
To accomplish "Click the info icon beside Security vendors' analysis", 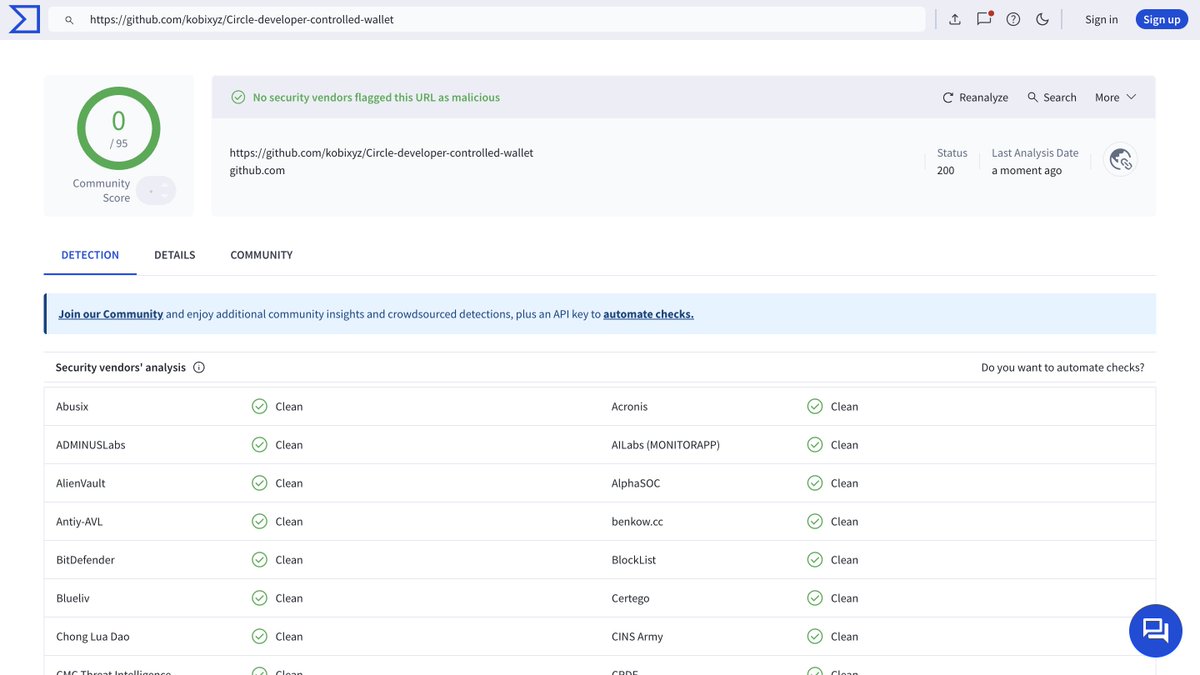I will [x=199, y=367].
